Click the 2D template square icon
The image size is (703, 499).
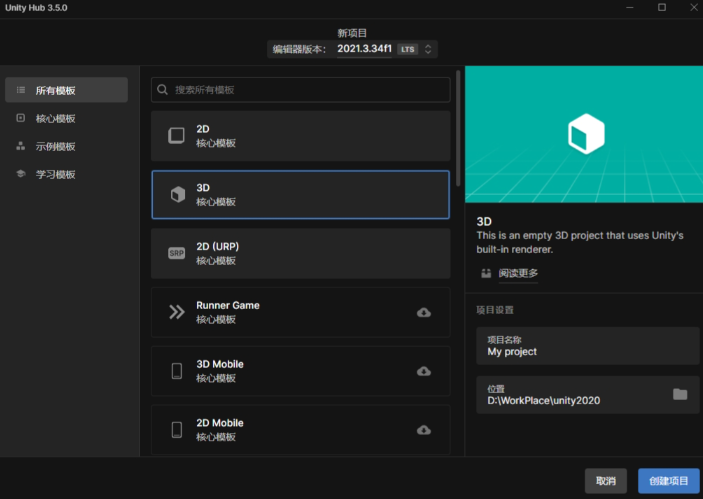click(177, 136)
